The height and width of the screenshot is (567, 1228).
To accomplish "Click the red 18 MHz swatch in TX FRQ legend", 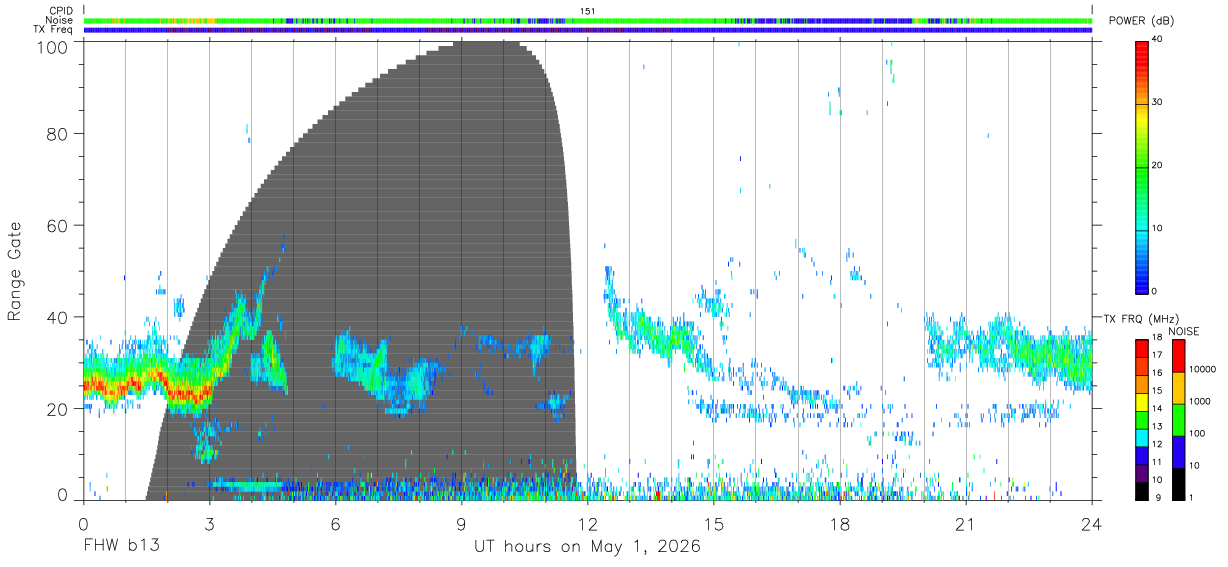I will [x=1142, y=347].
